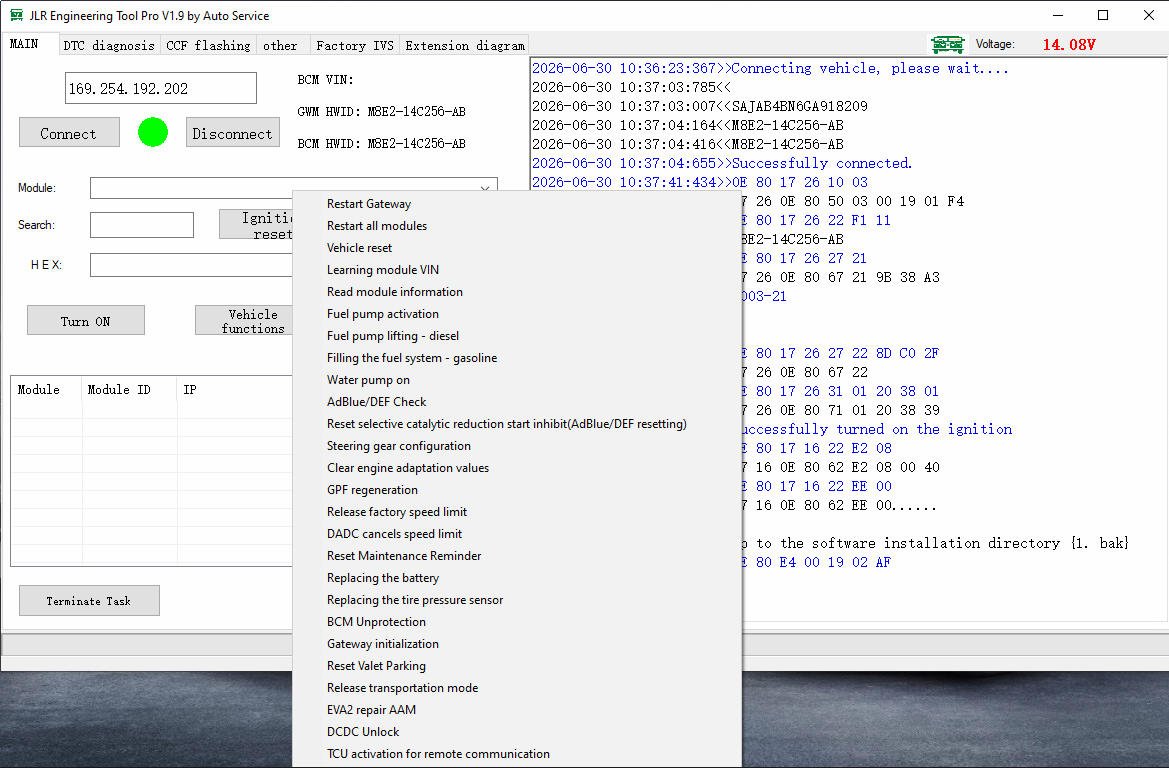Minimize the JLR Engineering Tool window

coord(1057,15)
